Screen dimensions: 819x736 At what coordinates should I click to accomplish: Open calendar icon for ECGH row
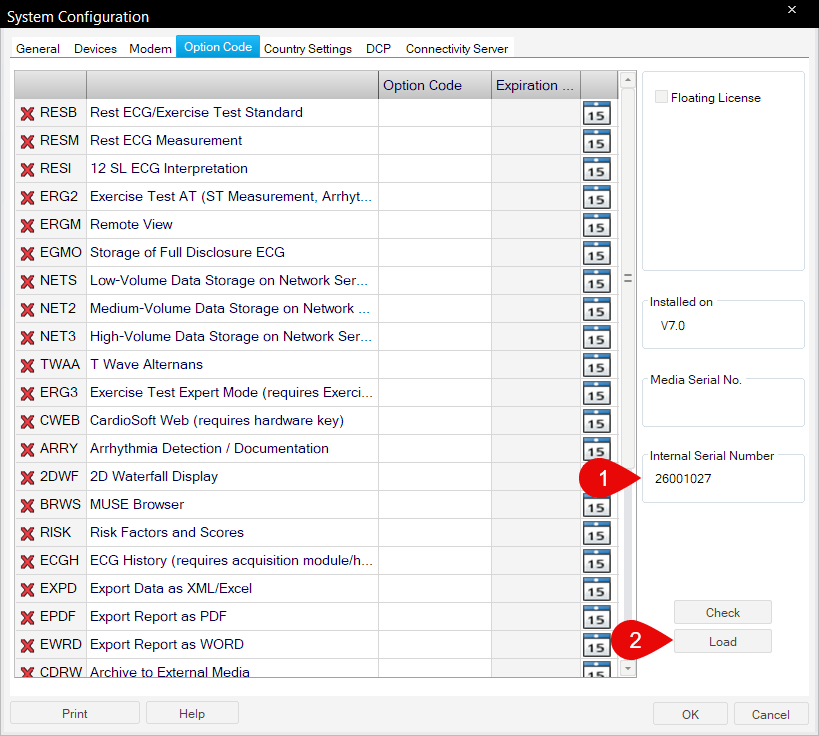point(596,561)
